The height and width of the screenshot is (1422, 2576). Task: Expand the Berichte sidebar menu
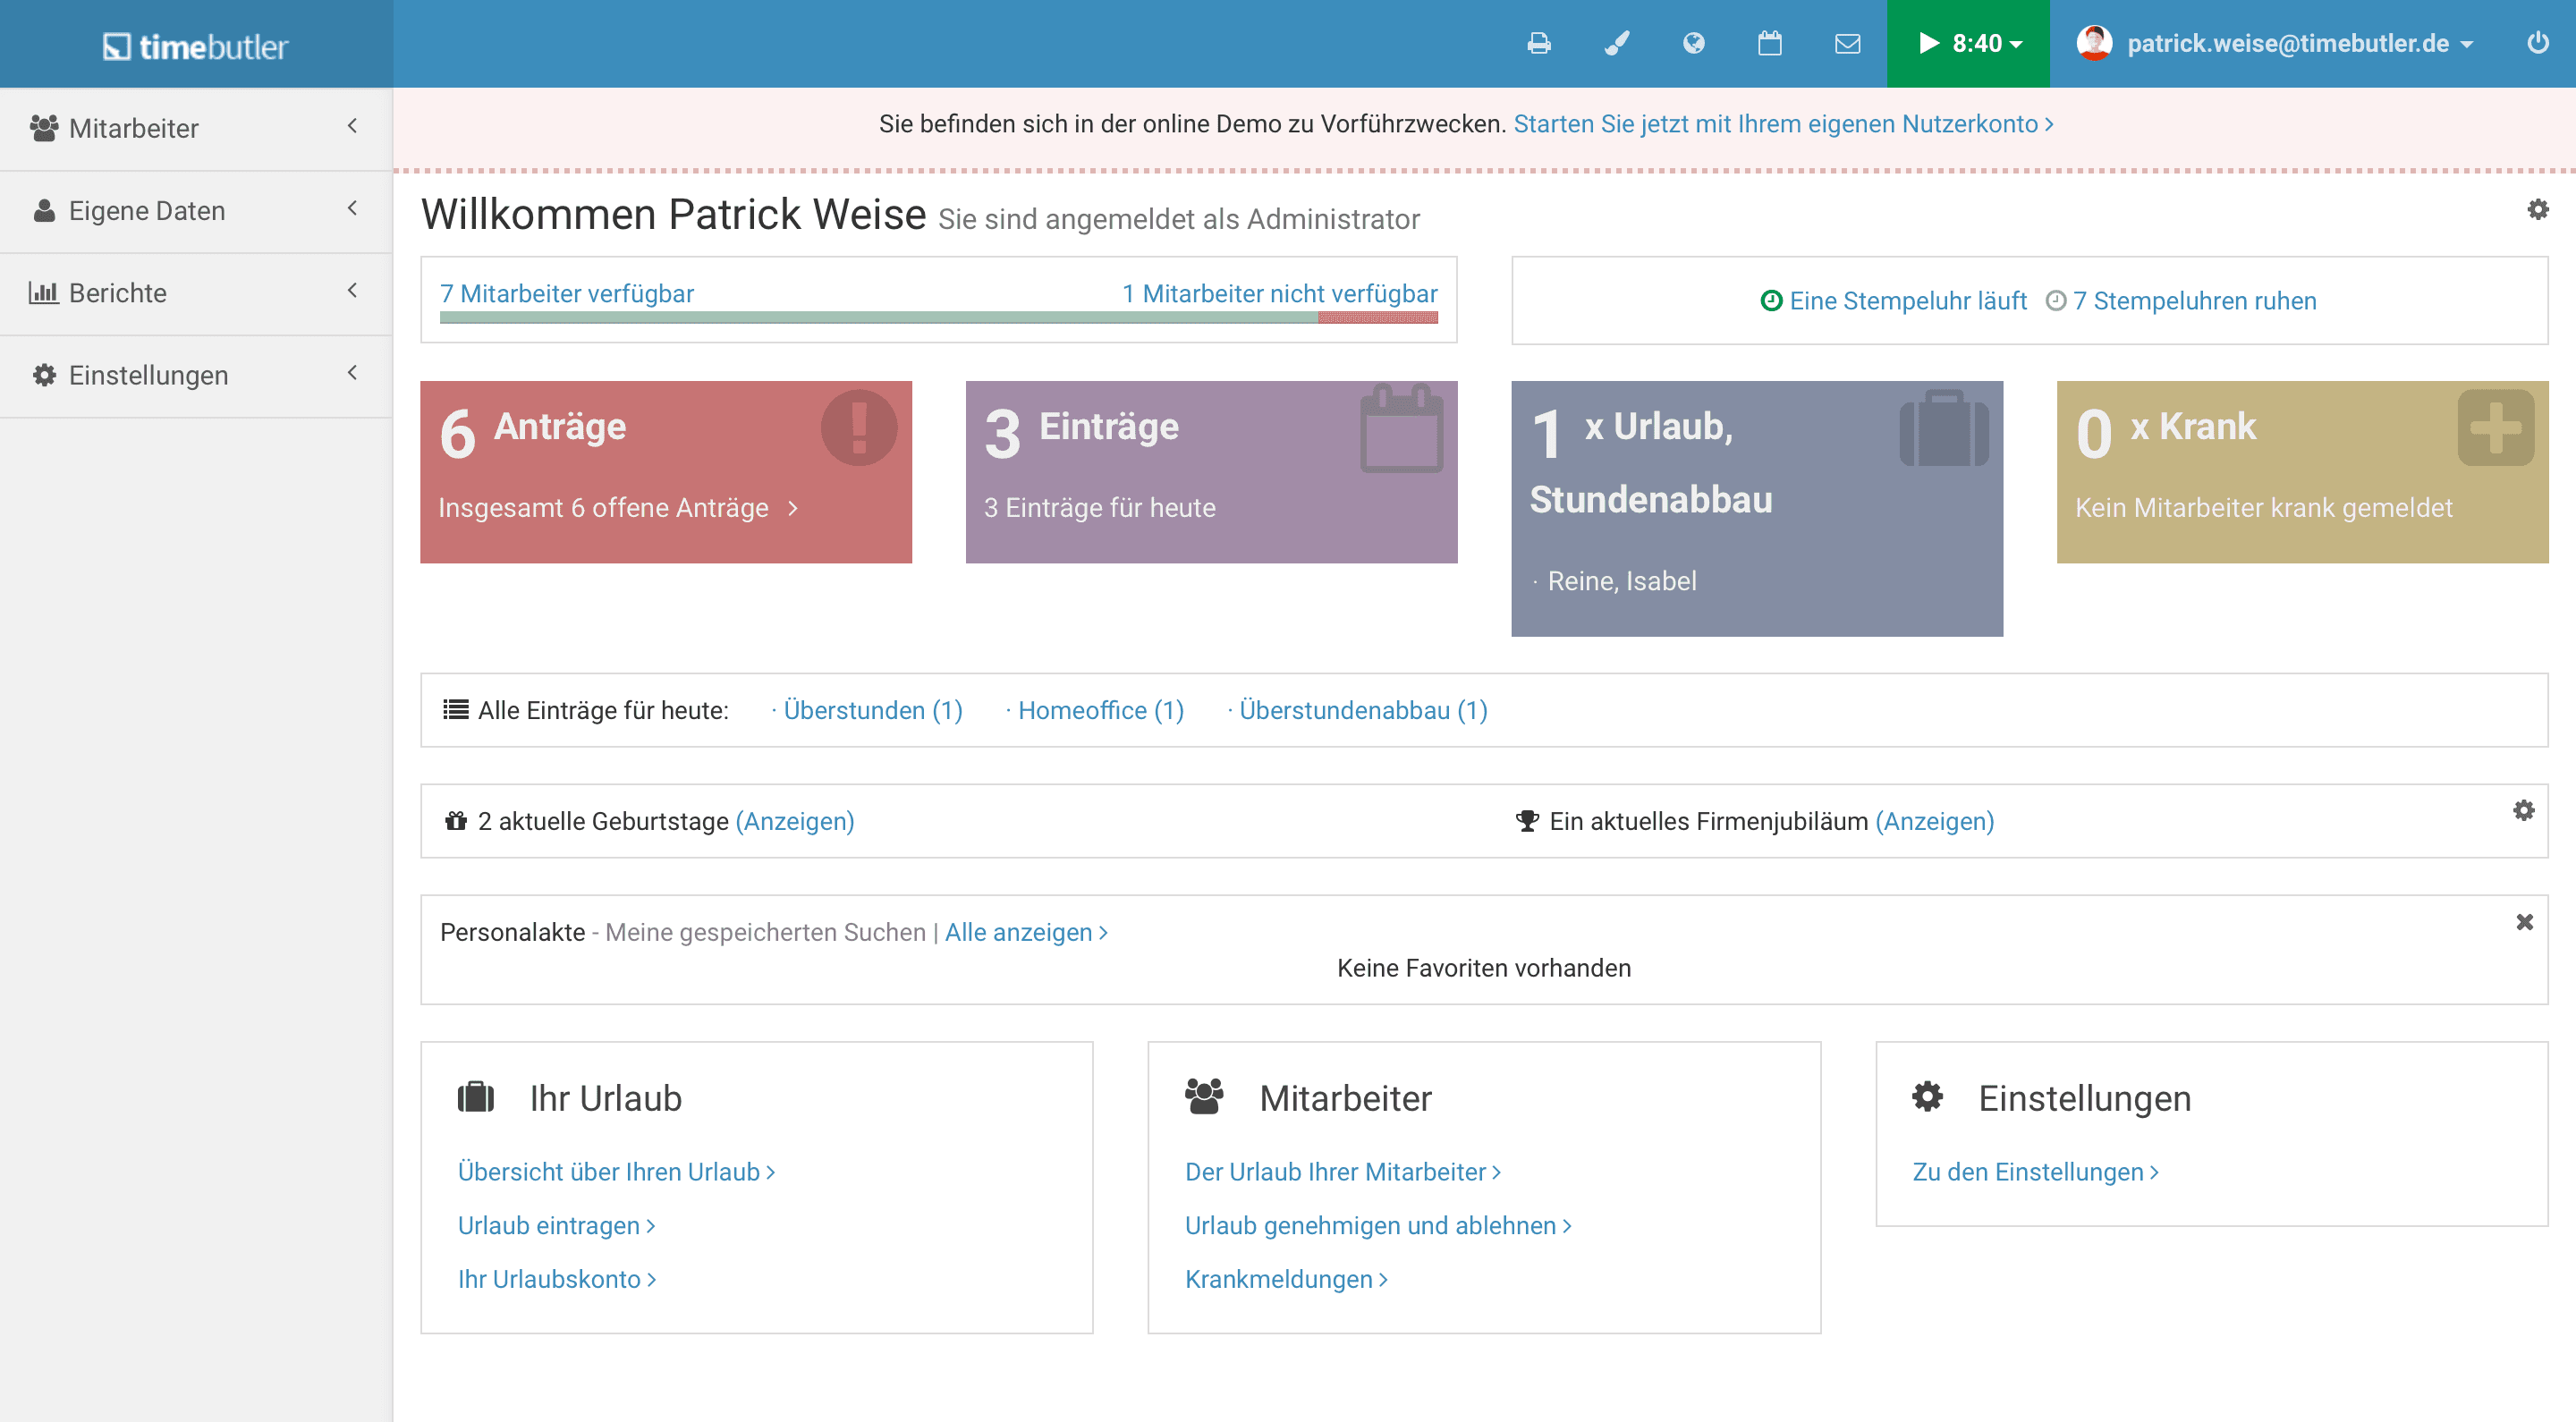pyautogui.click(x=195, y=292)
